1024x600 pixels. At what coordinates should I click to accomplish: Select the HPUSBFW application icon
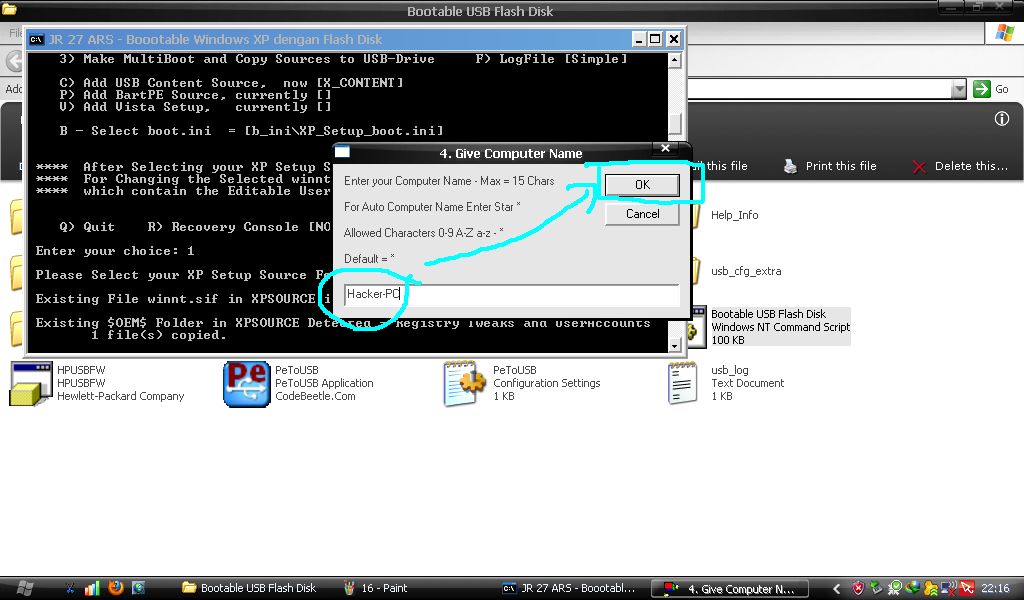click(x=31, y=384)
